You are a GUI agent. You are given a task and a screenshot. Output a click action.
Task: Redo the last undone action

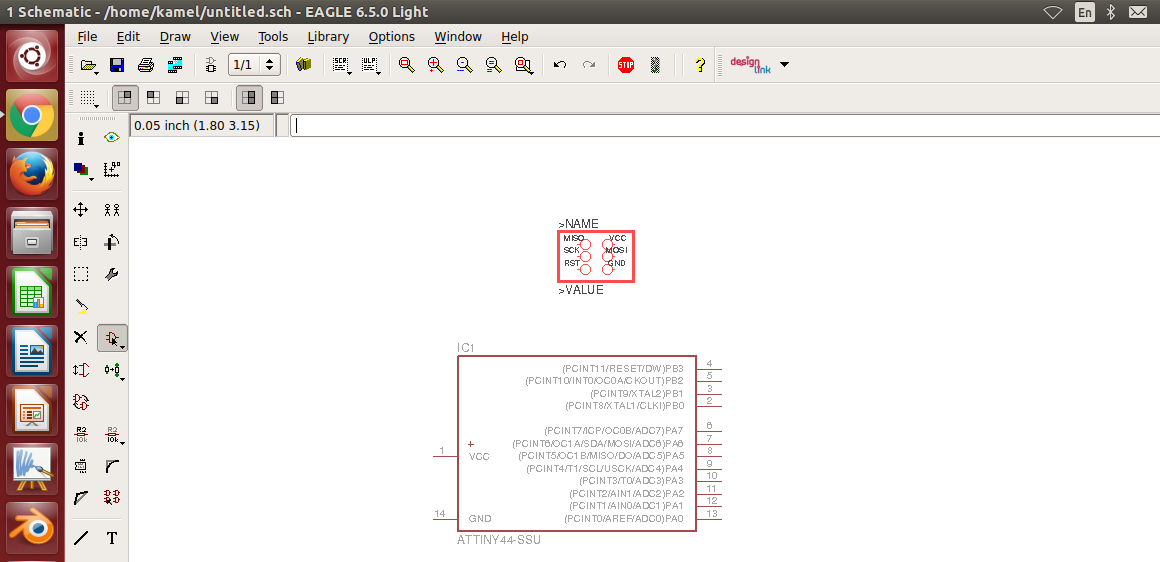click(x=589, y=65)
